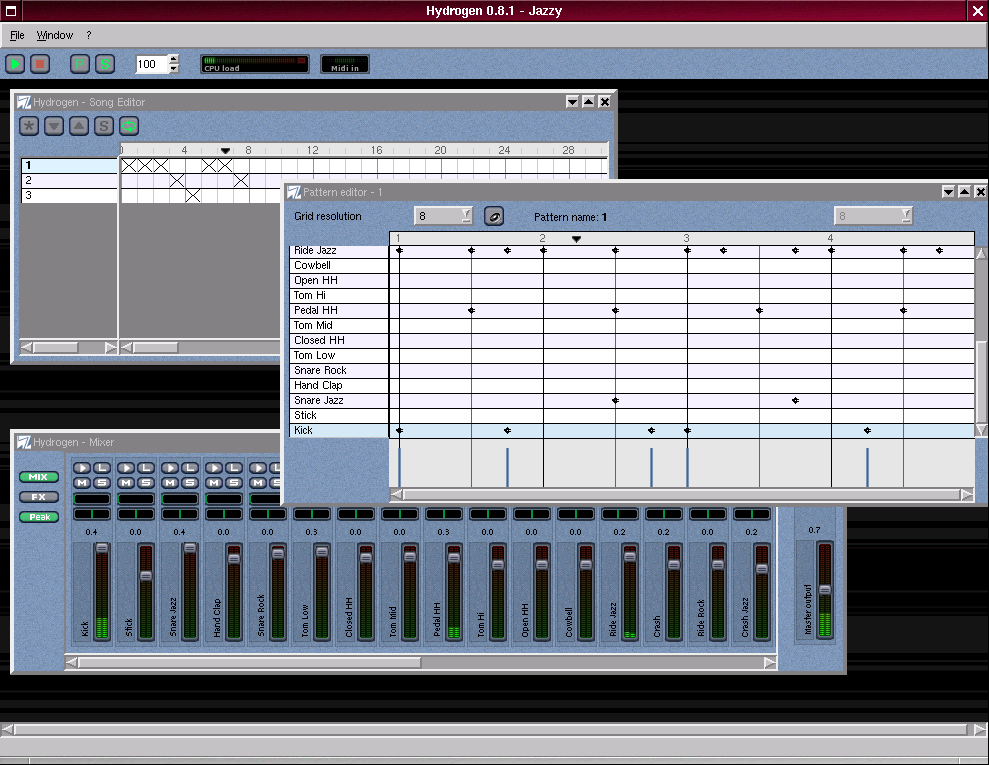The image size is (989, 765).
Task: Move pattern down with Song Editor down arrow
Action: (x=54, y=126)
